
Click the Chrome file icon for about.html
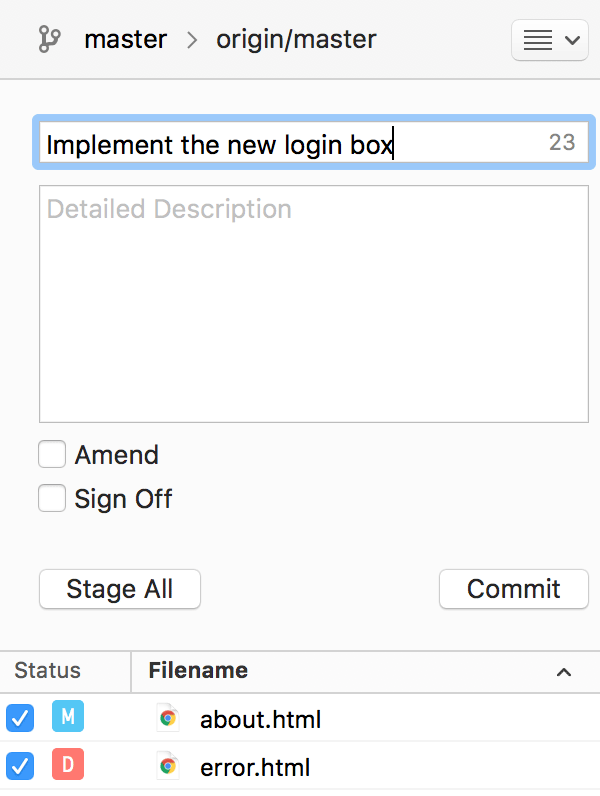tap(168, 718)
